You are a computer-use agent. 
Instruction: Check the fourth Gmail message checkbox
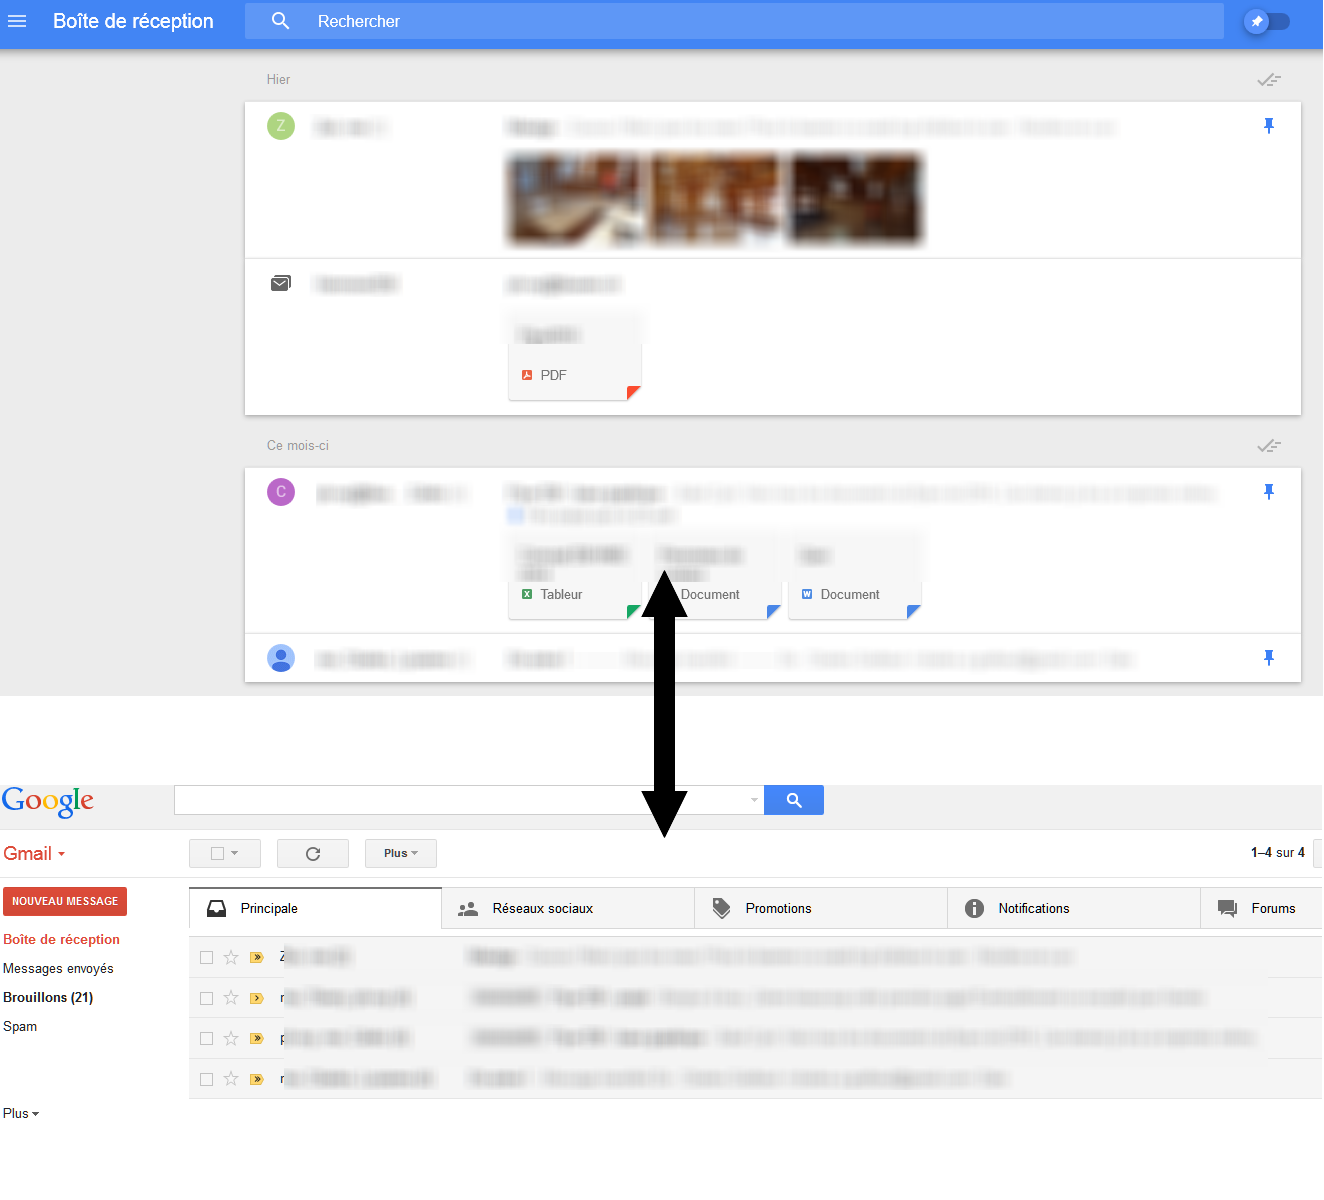coord(207,1079)
